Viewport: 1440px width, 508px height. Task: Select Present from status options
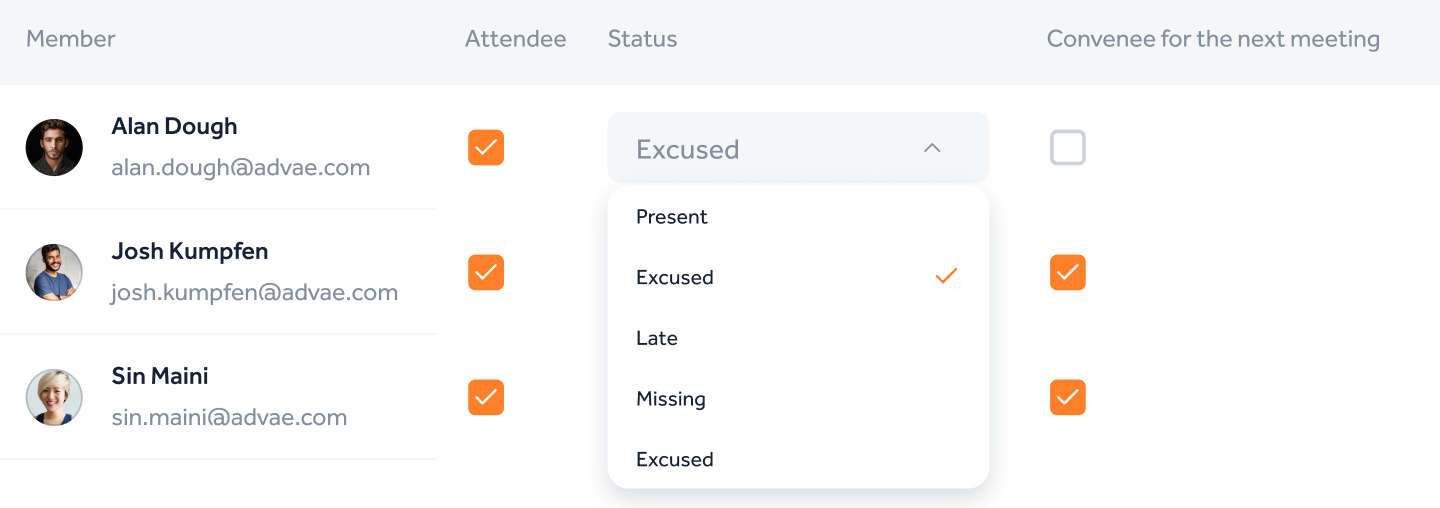point(672,217)
